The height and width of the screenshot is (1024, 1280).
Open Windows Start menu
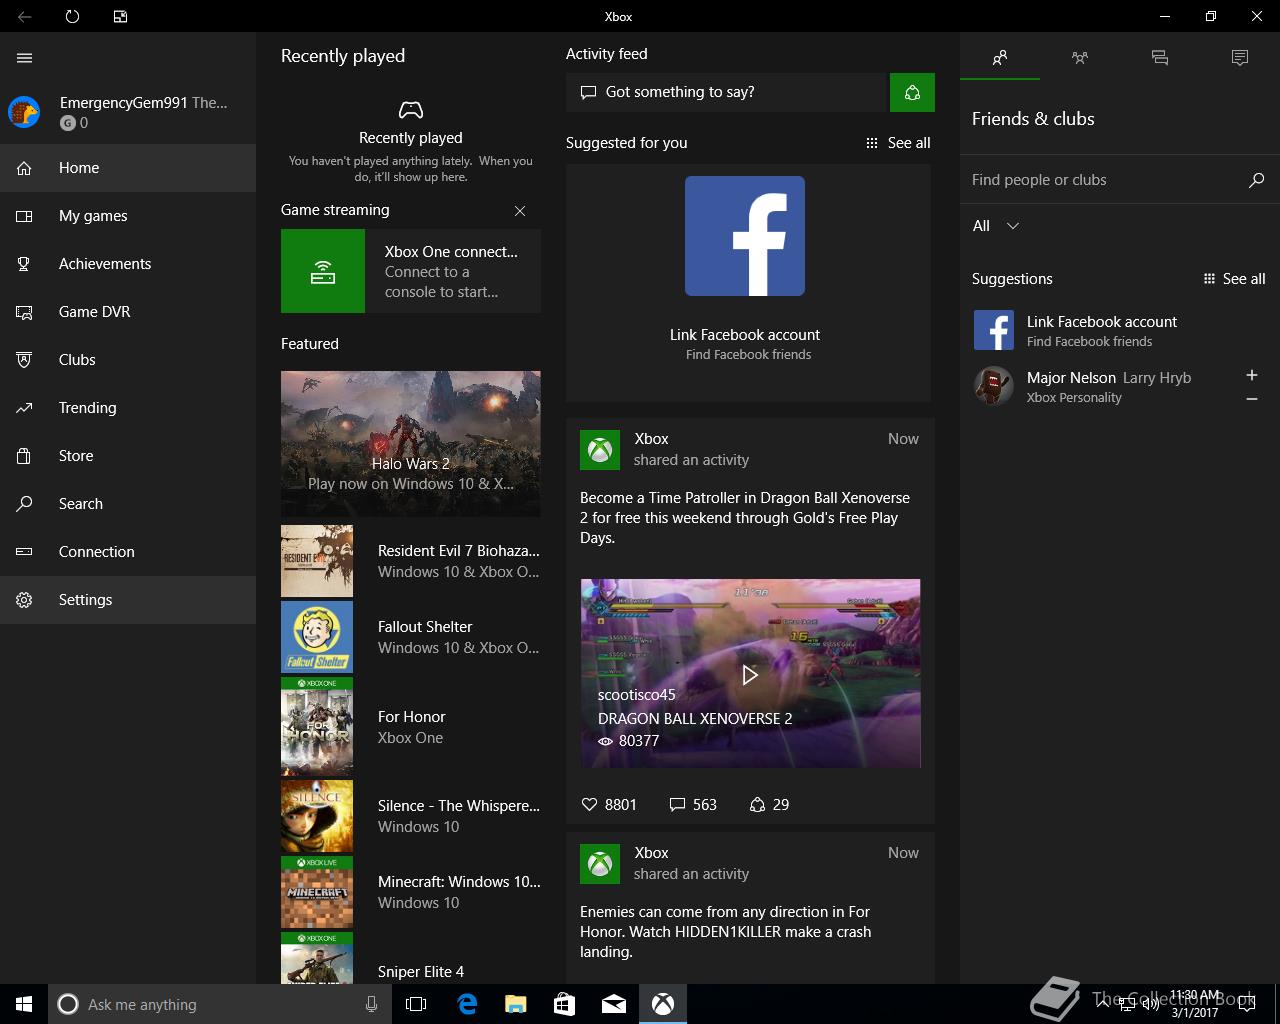click(x=24, y=1004)
